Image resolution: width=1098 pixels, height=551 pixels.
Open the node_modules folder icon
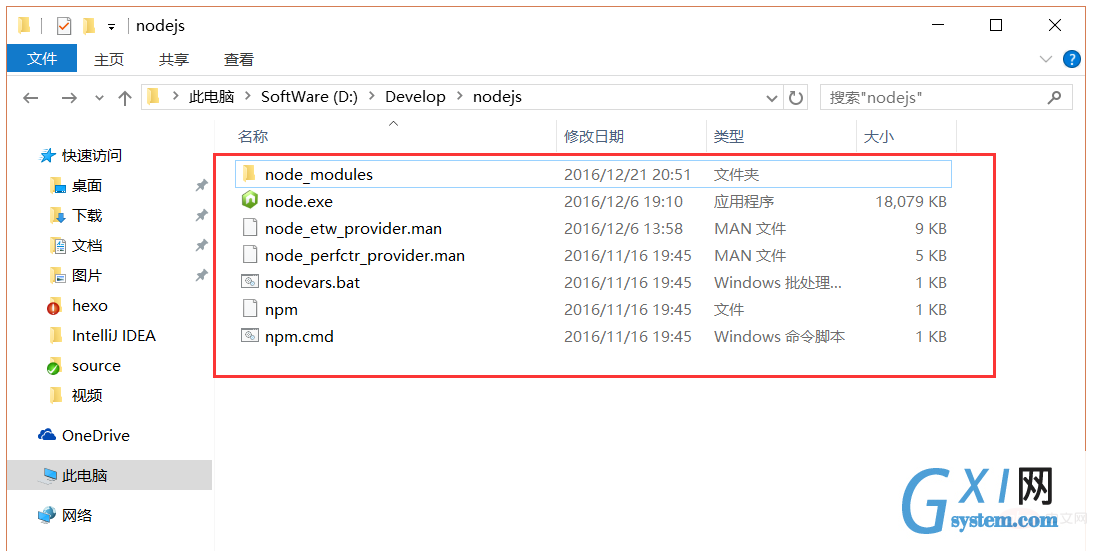coord(249,174)
